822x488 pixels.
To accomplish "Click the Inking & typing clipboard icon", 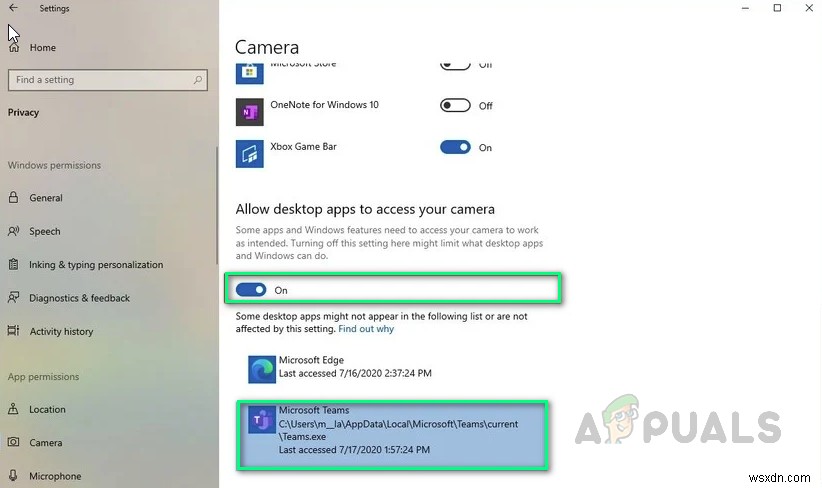I will pyautogui.click(x=14, y=264).
